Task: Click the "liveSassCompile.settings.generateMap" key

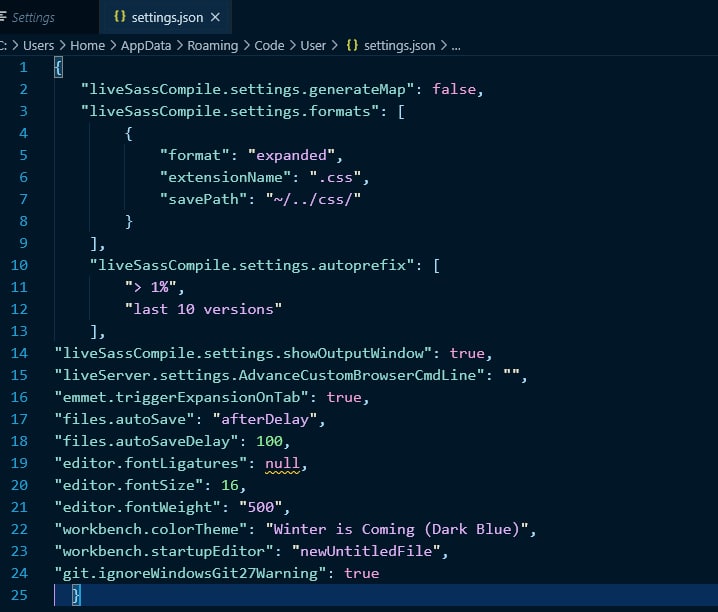Action: pyautogui.click(x=248, y=89)
